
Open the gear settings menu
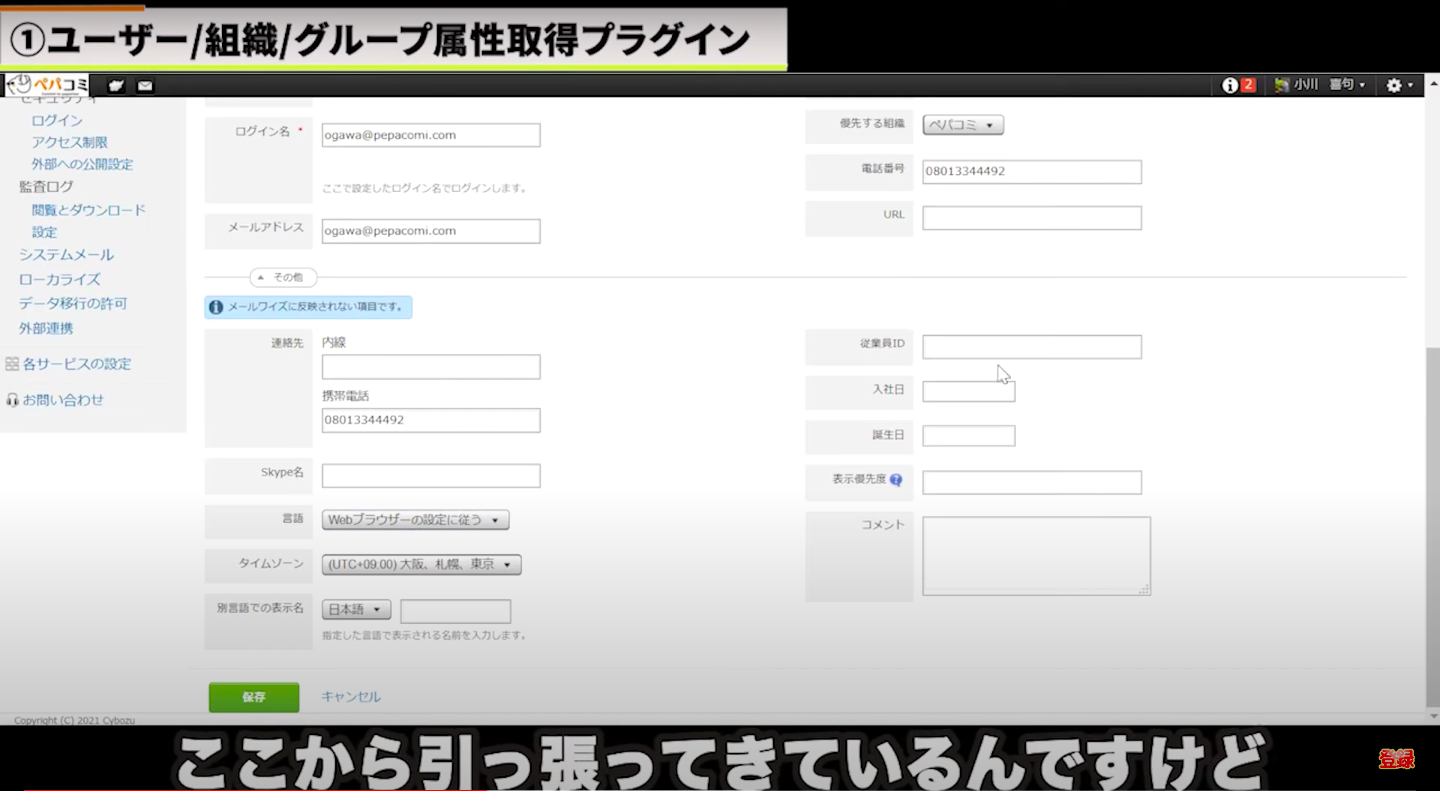tap(1399, 86)
